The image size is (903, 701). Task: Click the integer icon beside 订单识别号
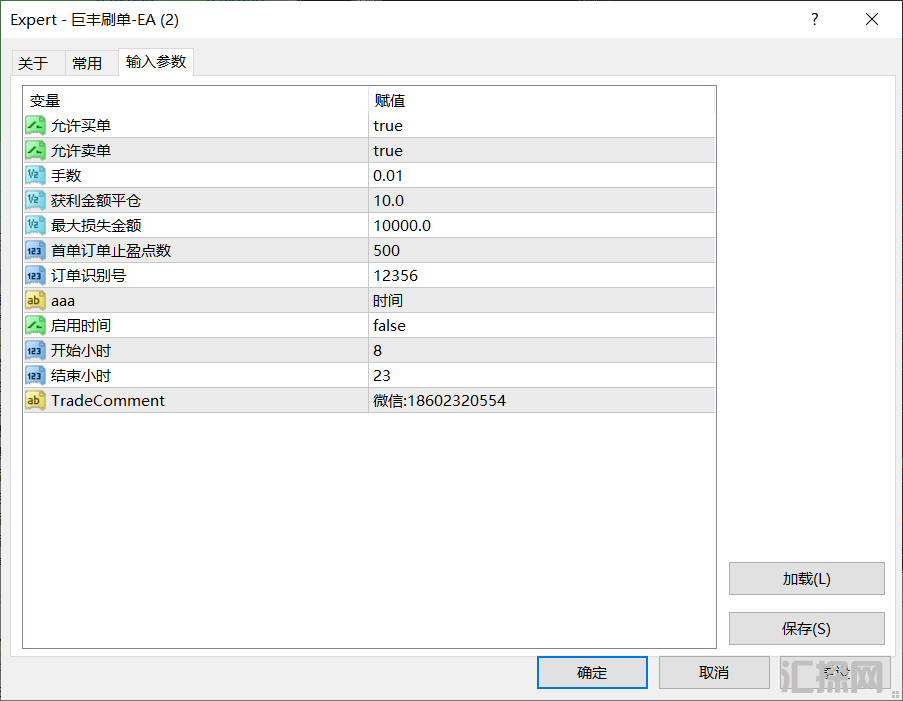(35, 275)
